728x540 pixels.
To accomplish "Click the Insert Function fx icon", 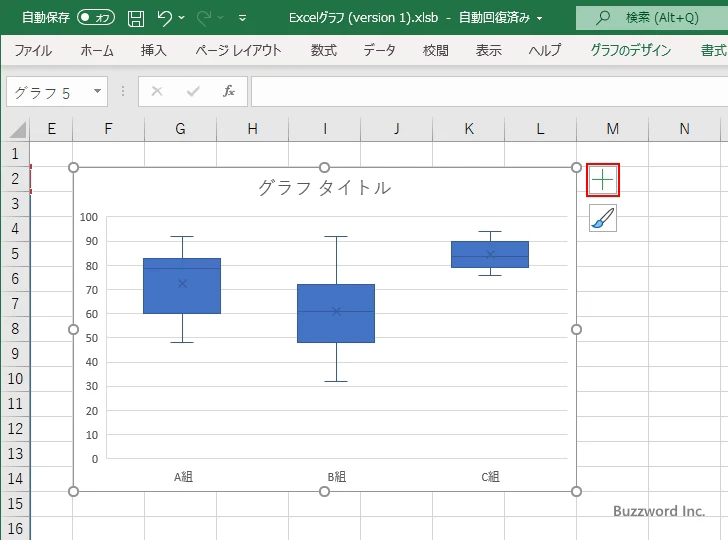I will point(228,91).
